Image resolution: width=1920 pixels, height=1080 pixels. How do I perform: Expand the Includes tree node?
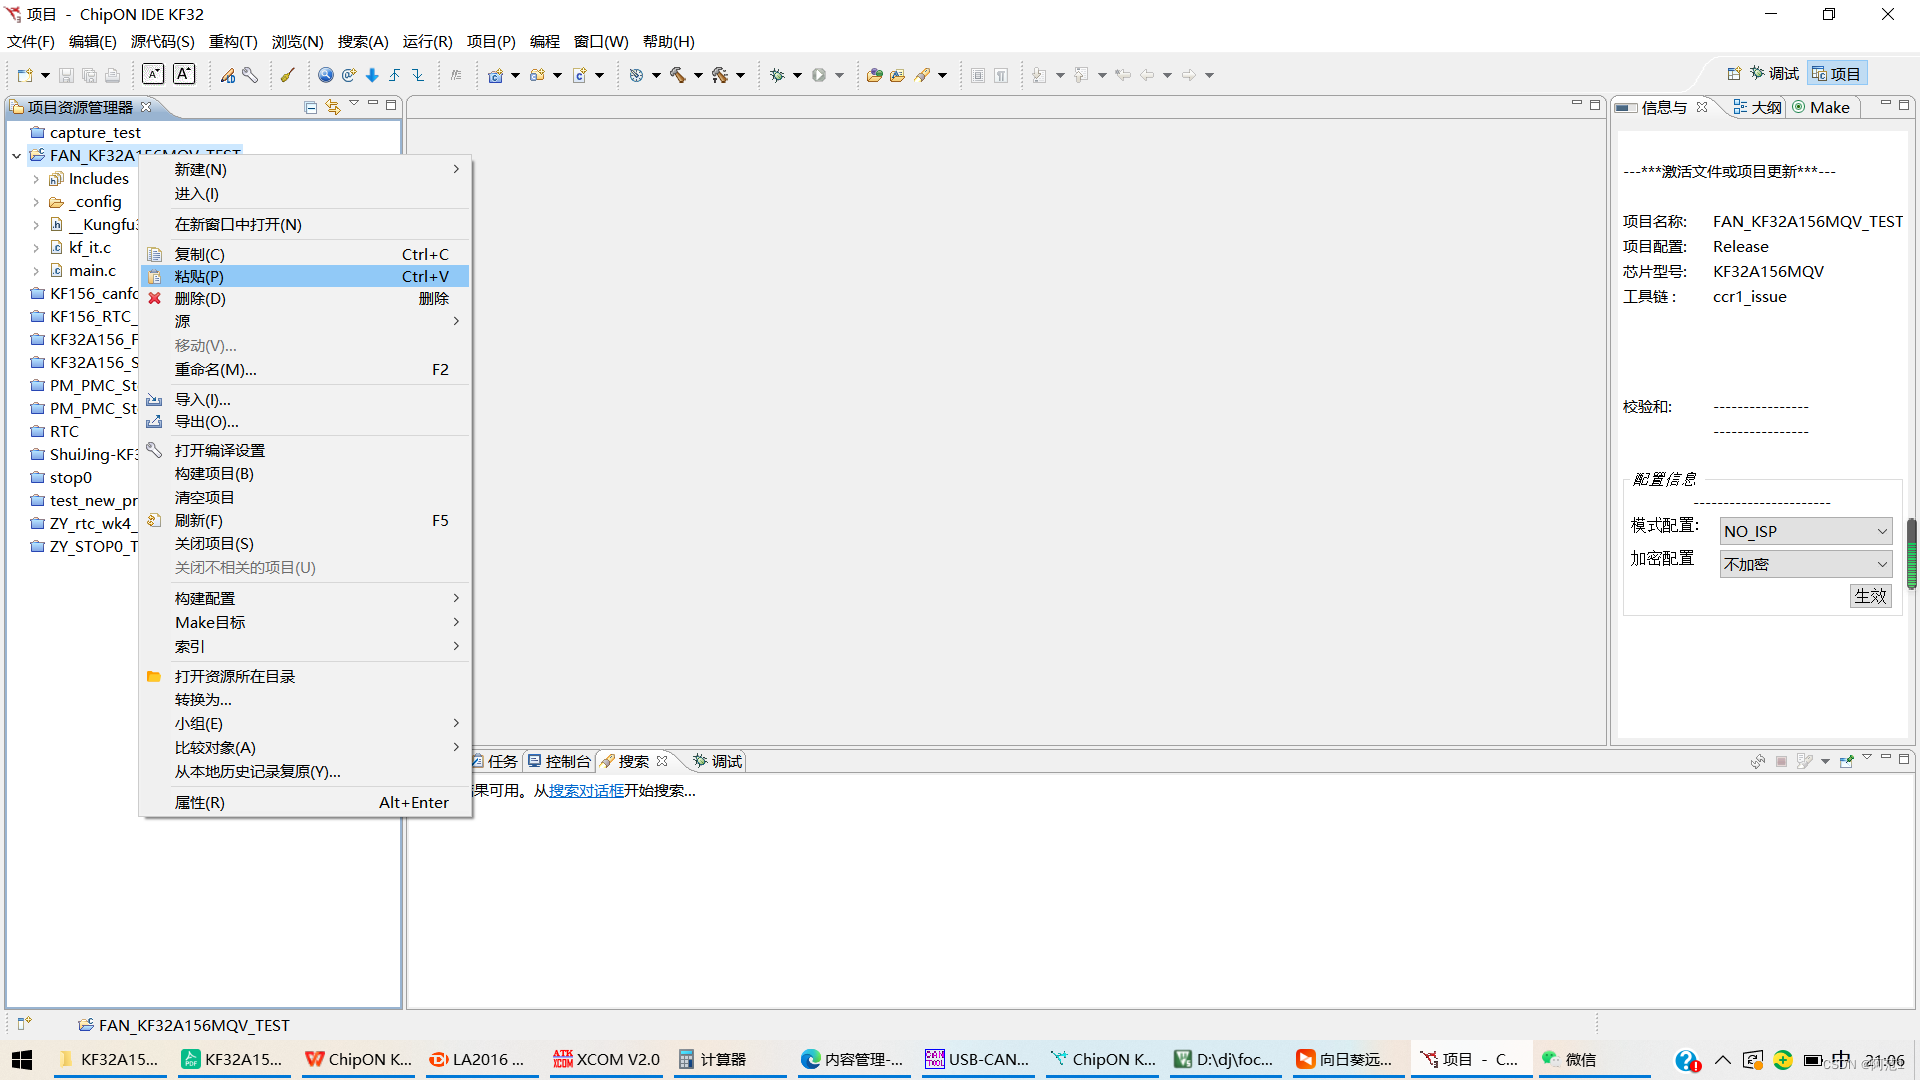point(36,179)
